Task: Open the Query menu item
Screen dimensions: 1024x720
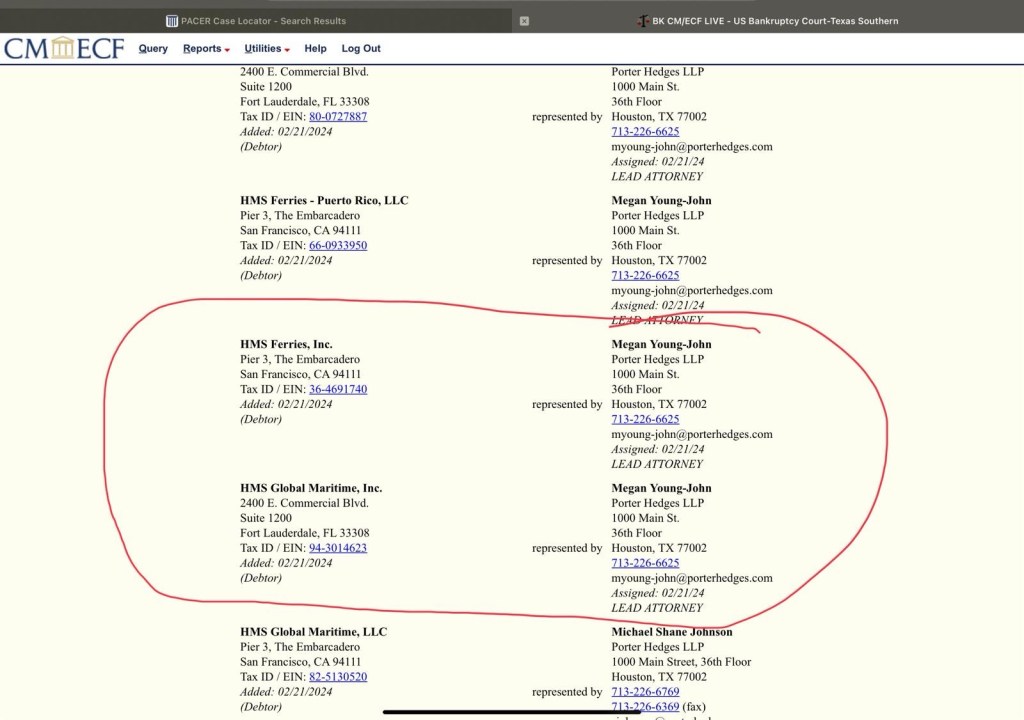Action: coord(153,48)
